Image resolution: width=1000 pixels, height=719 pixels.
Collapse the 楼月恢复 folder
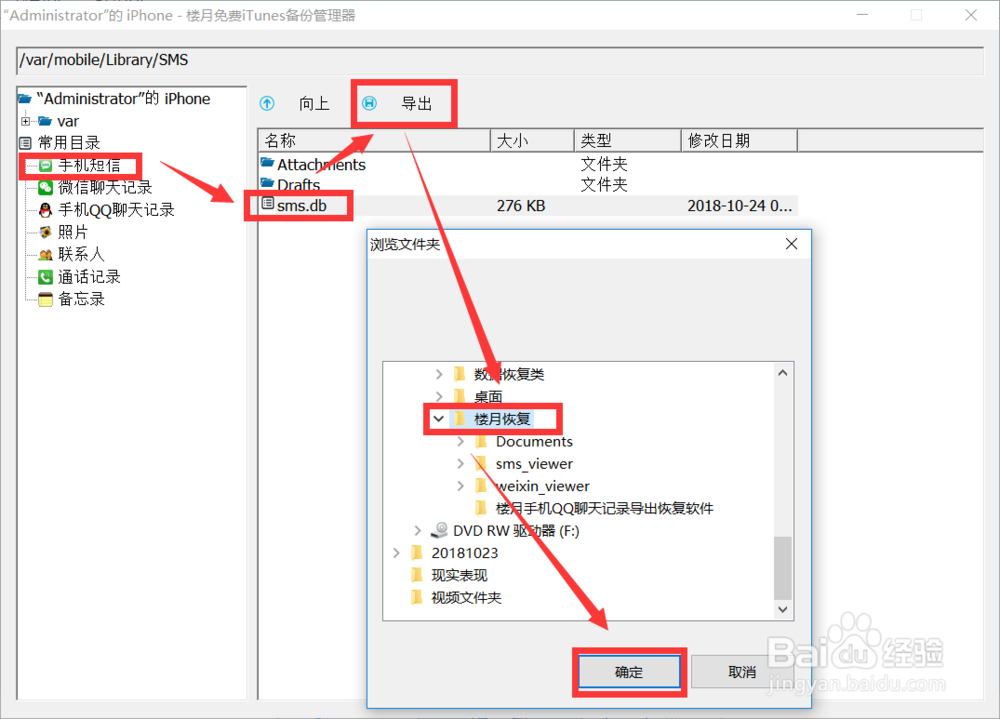point(439,419)
